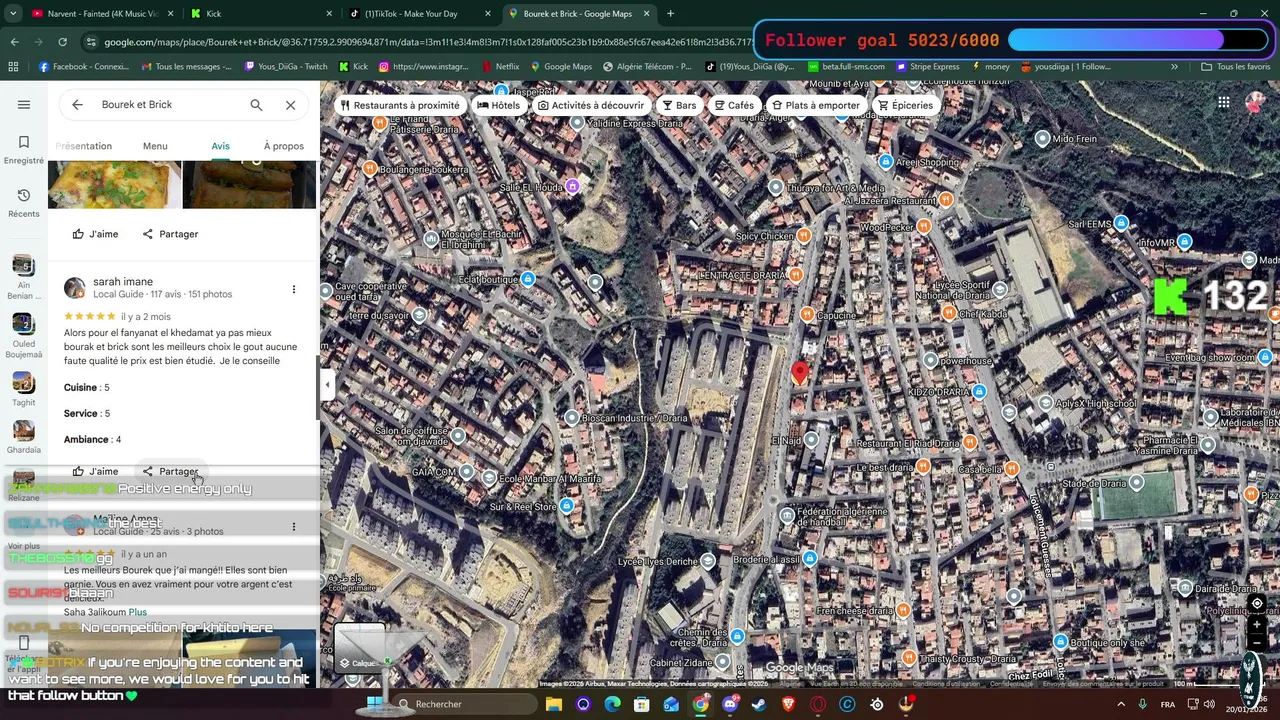
Task: Open sarah imane's reviewer profile
Action: click(123, 282)
